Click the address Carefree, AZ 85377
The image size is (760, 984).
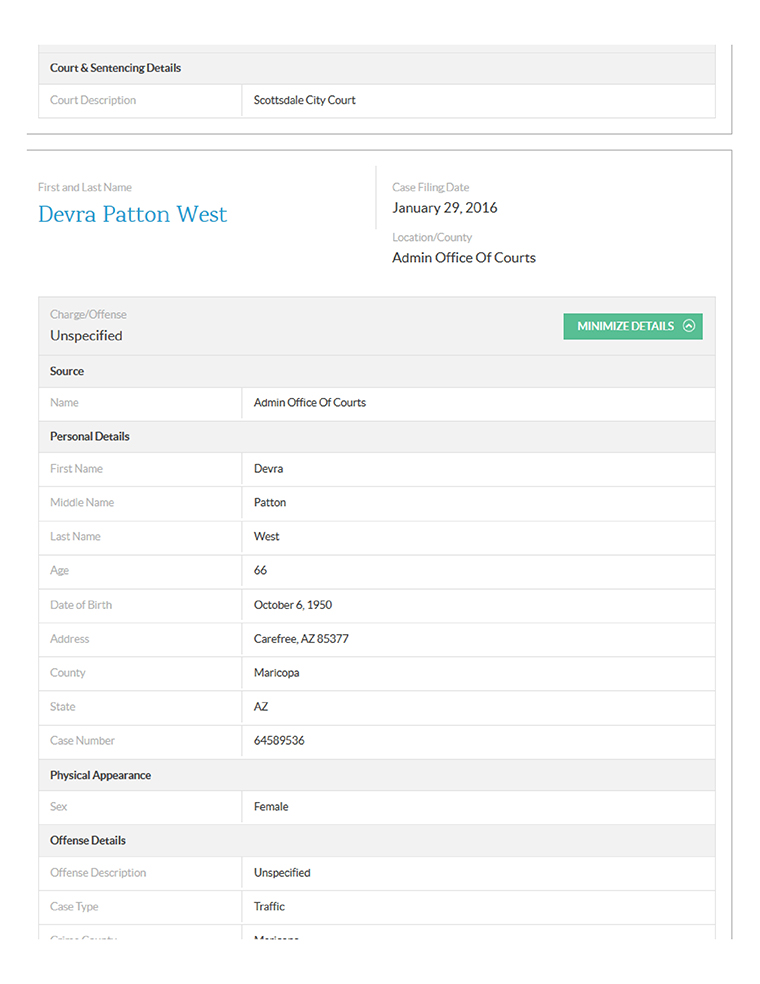pos(301,639)
